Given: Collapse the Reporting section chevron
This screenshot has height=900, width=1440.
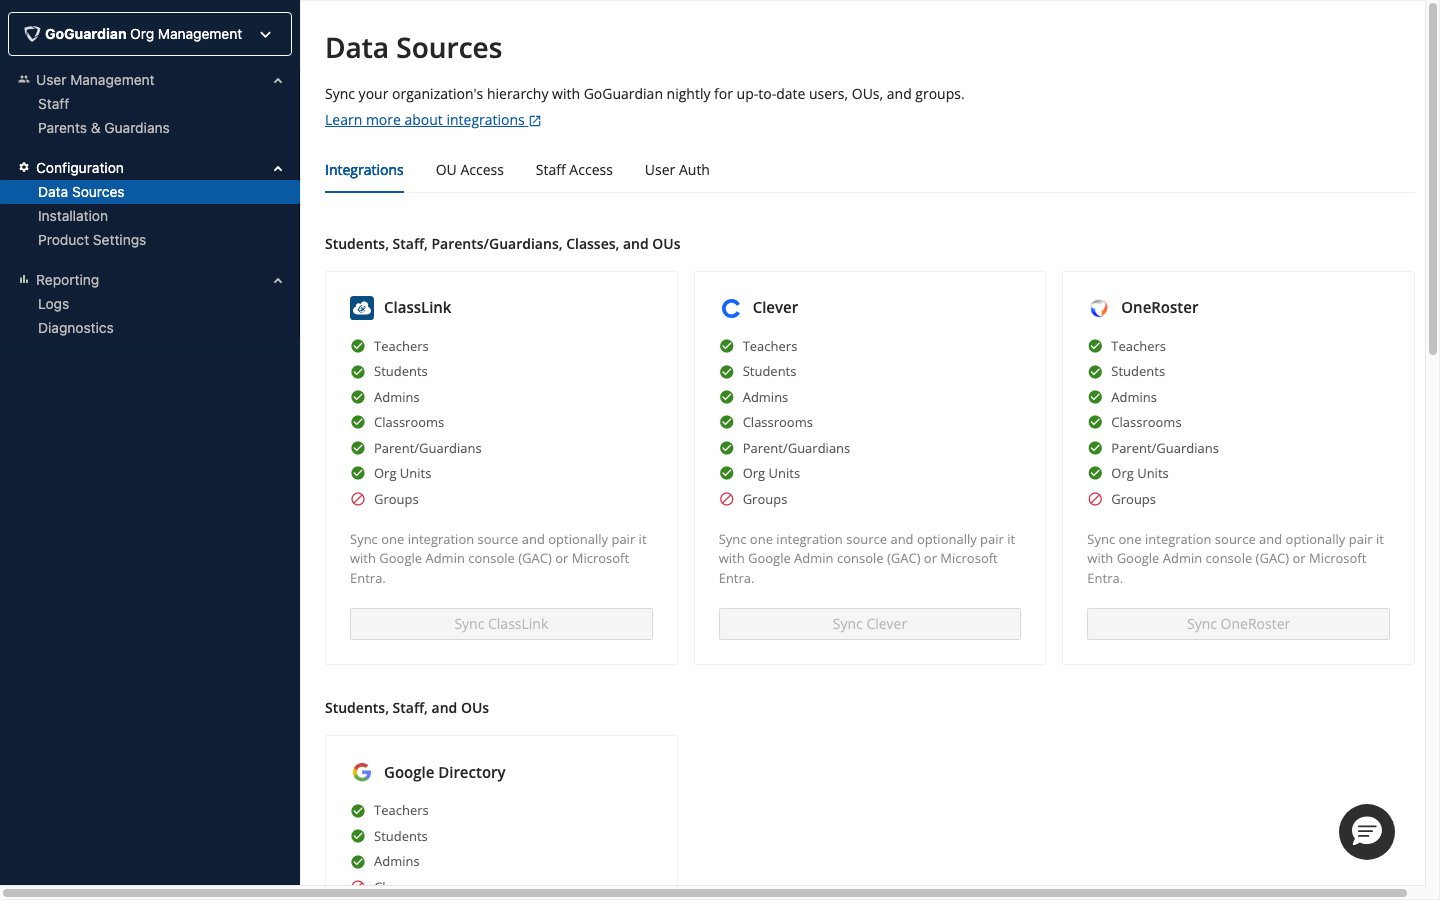Looking at the screenshot, I should click(278, 280).
